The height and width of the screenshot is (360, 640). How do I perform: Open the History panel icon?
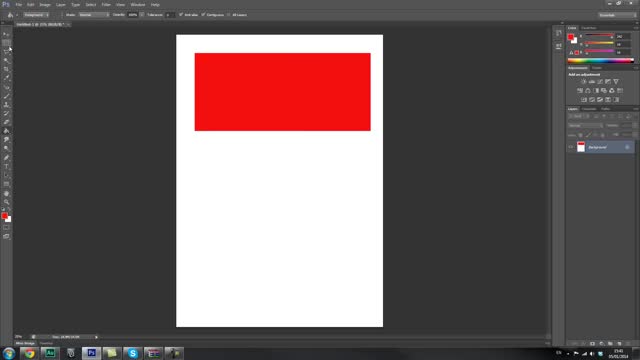[x=558, y=33]
